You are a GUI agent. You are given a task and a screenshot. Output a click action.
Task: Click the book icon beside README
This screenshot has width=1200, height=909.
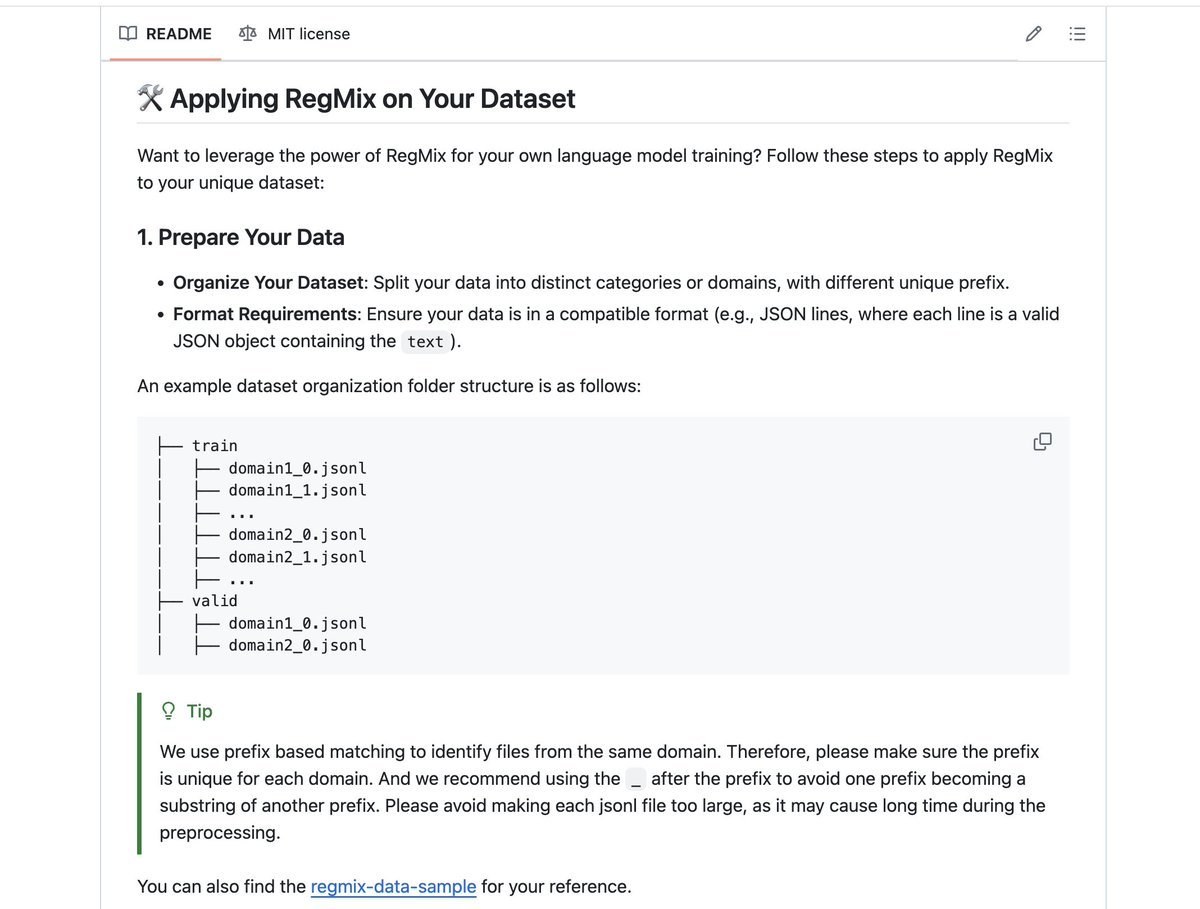[x=128, y=34]
